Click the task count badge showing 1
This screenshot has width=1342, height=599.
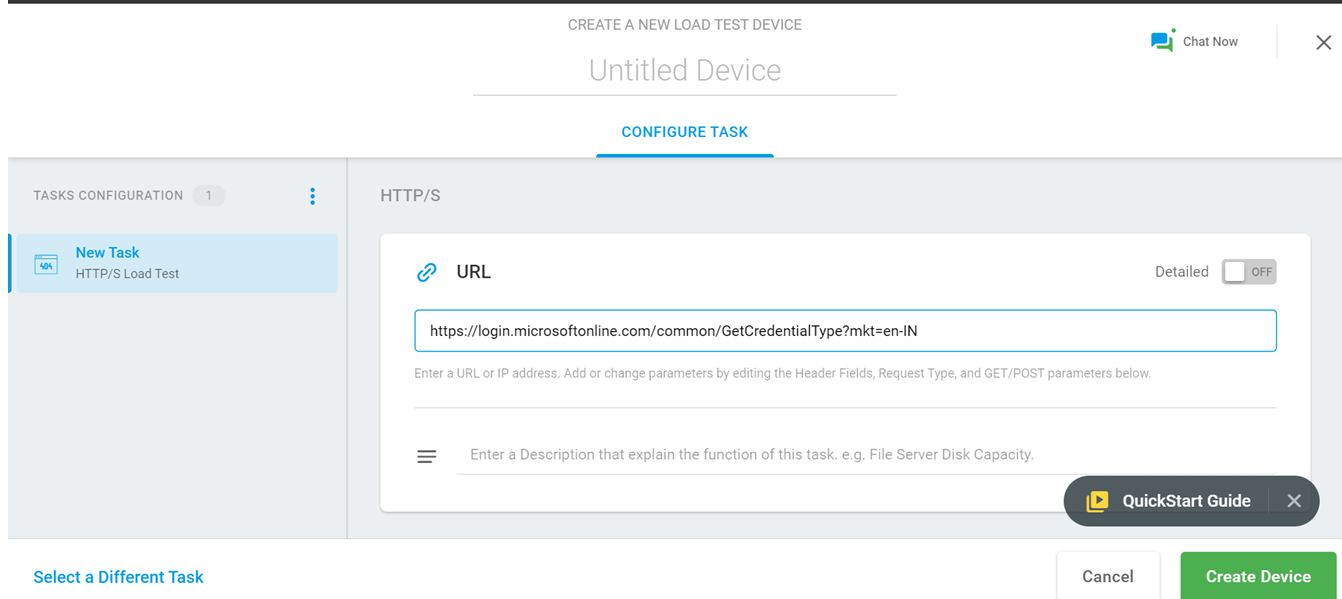(x=210, y=195)
